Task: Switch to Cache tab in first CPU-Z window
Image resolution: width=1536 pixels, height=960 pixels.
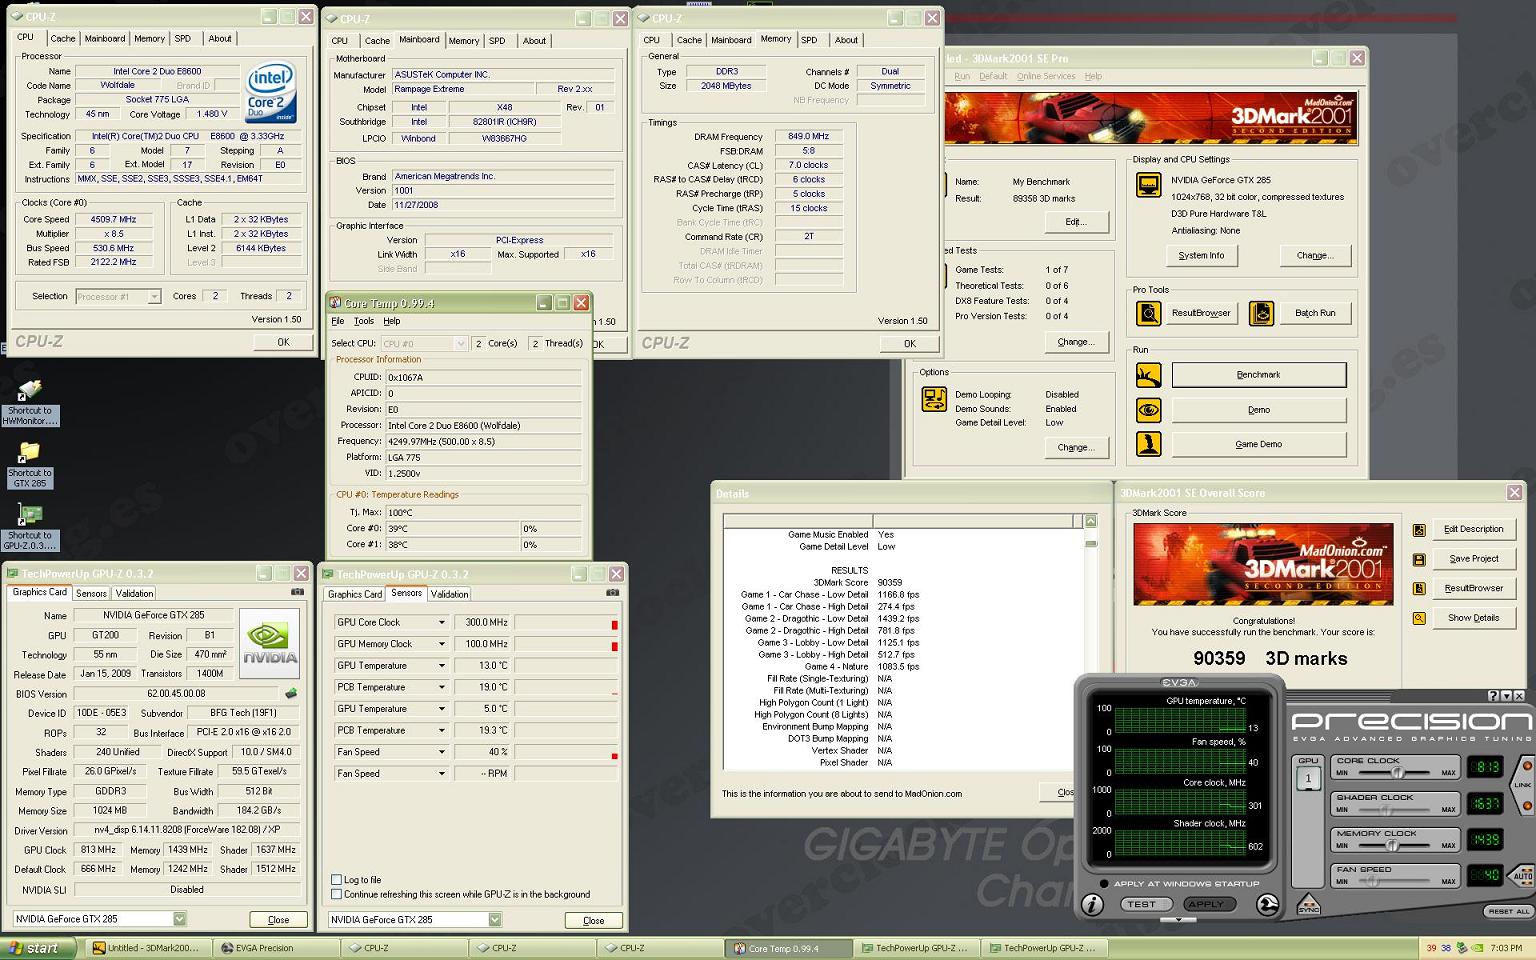Action: tap(63, 39)
